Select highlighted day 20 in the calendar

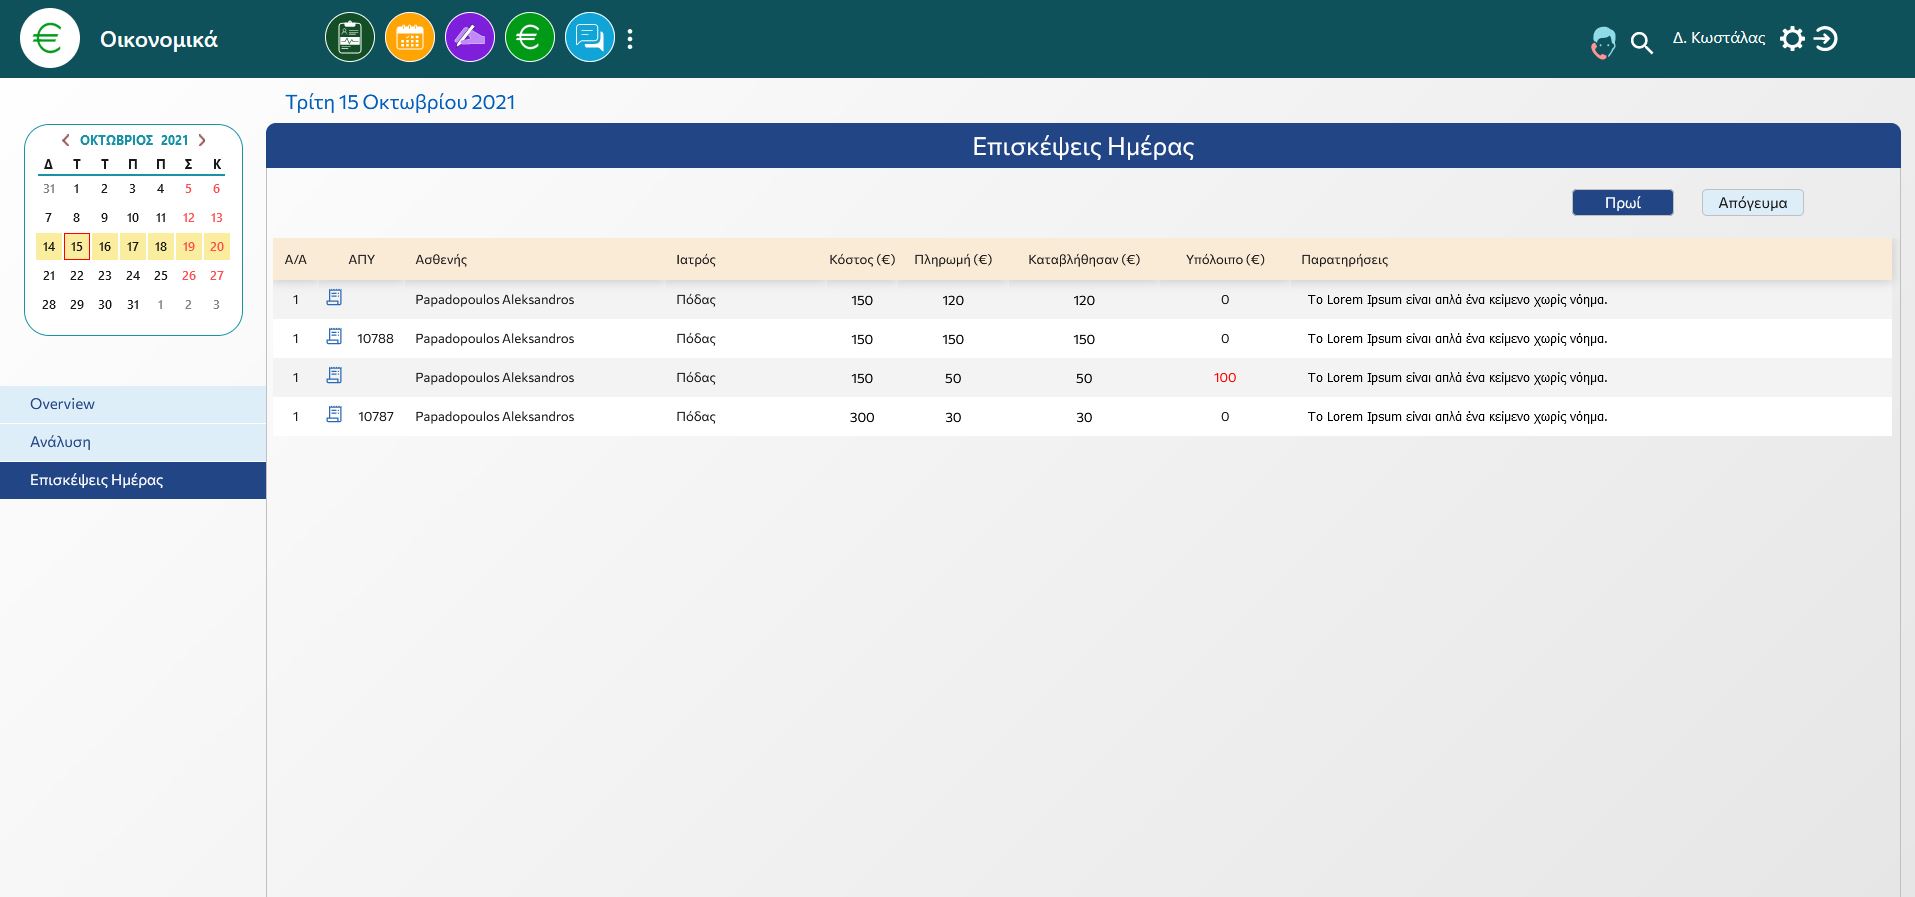point(217,247)
